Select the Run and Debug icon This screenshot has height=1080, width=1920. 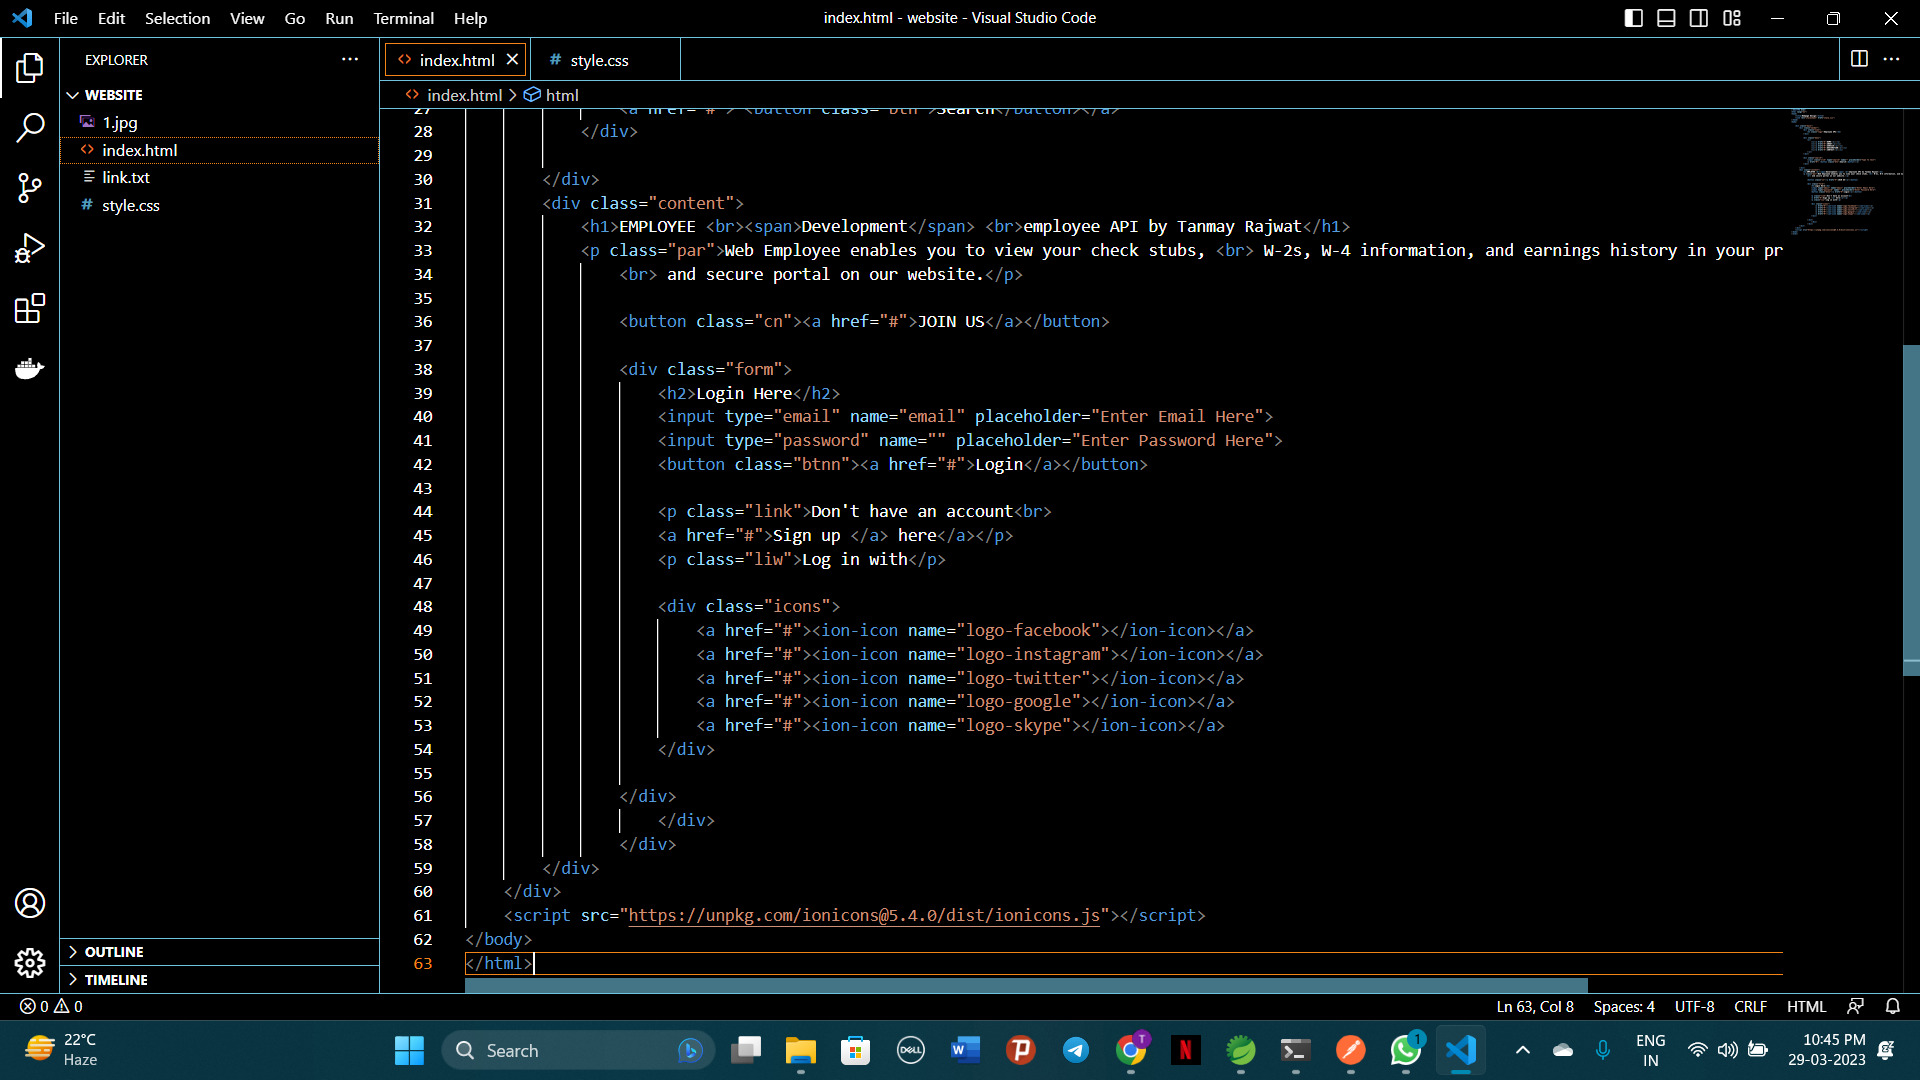tap(30, 248)
